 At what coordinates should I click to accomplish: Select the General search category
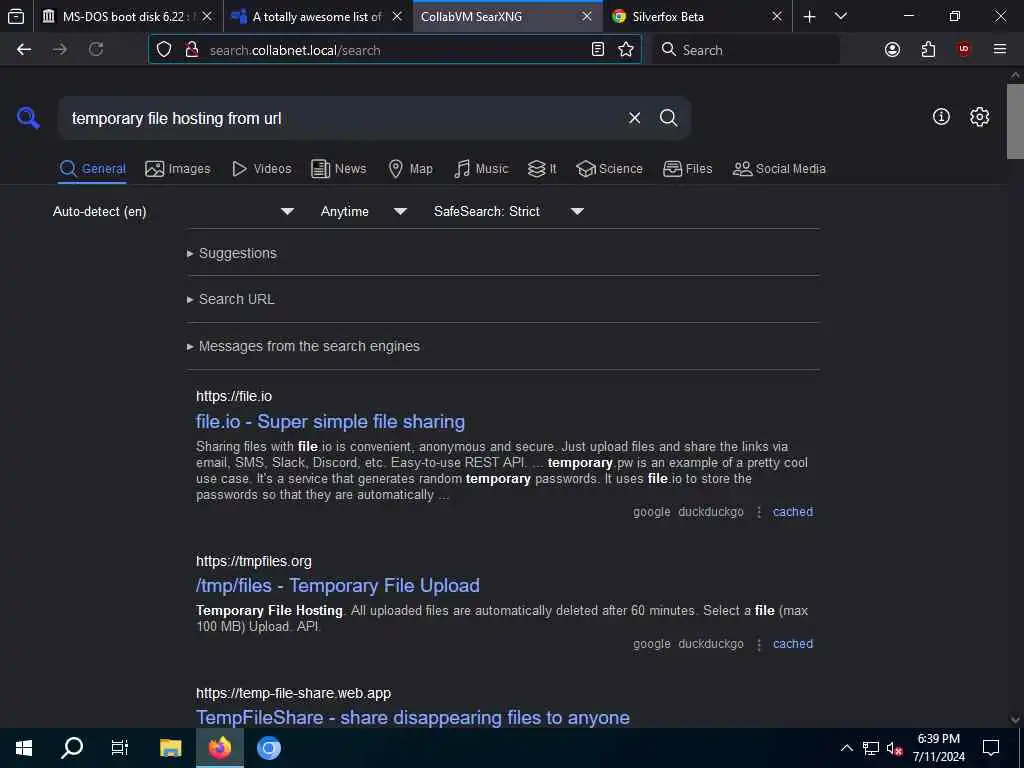click(x=92, y=168)
